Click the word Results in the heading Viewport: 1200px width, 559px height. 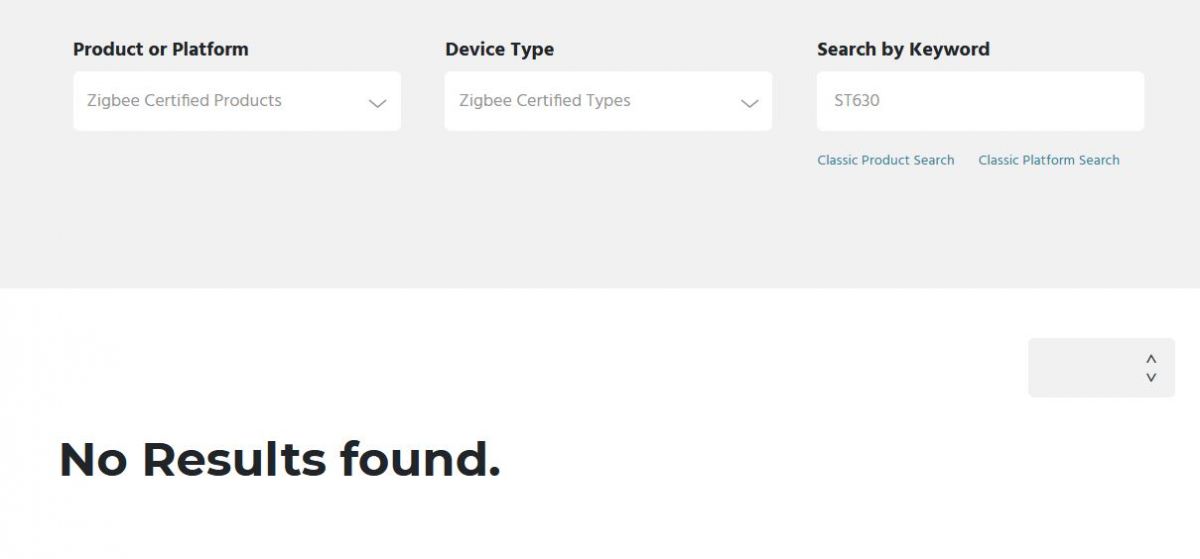(234, 459)
